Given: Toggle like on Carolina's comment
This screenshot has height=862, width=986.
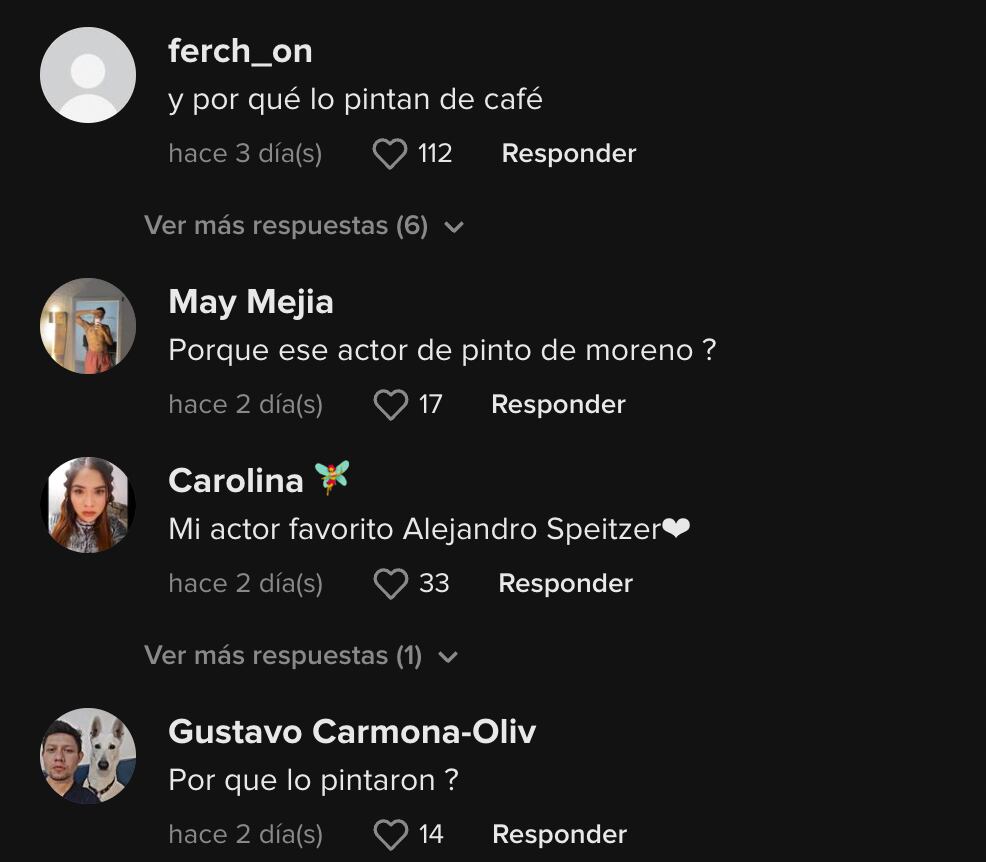Looking at the screenshot, I should (x=390, y=583).
